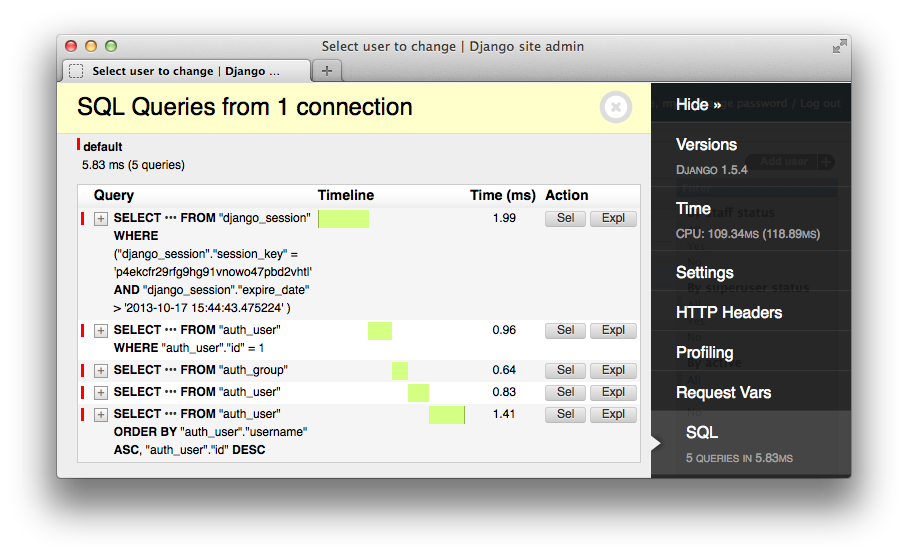908x557 pixels.
Task: Click Sel for the django_session query
Action: (x=565, y=218)
